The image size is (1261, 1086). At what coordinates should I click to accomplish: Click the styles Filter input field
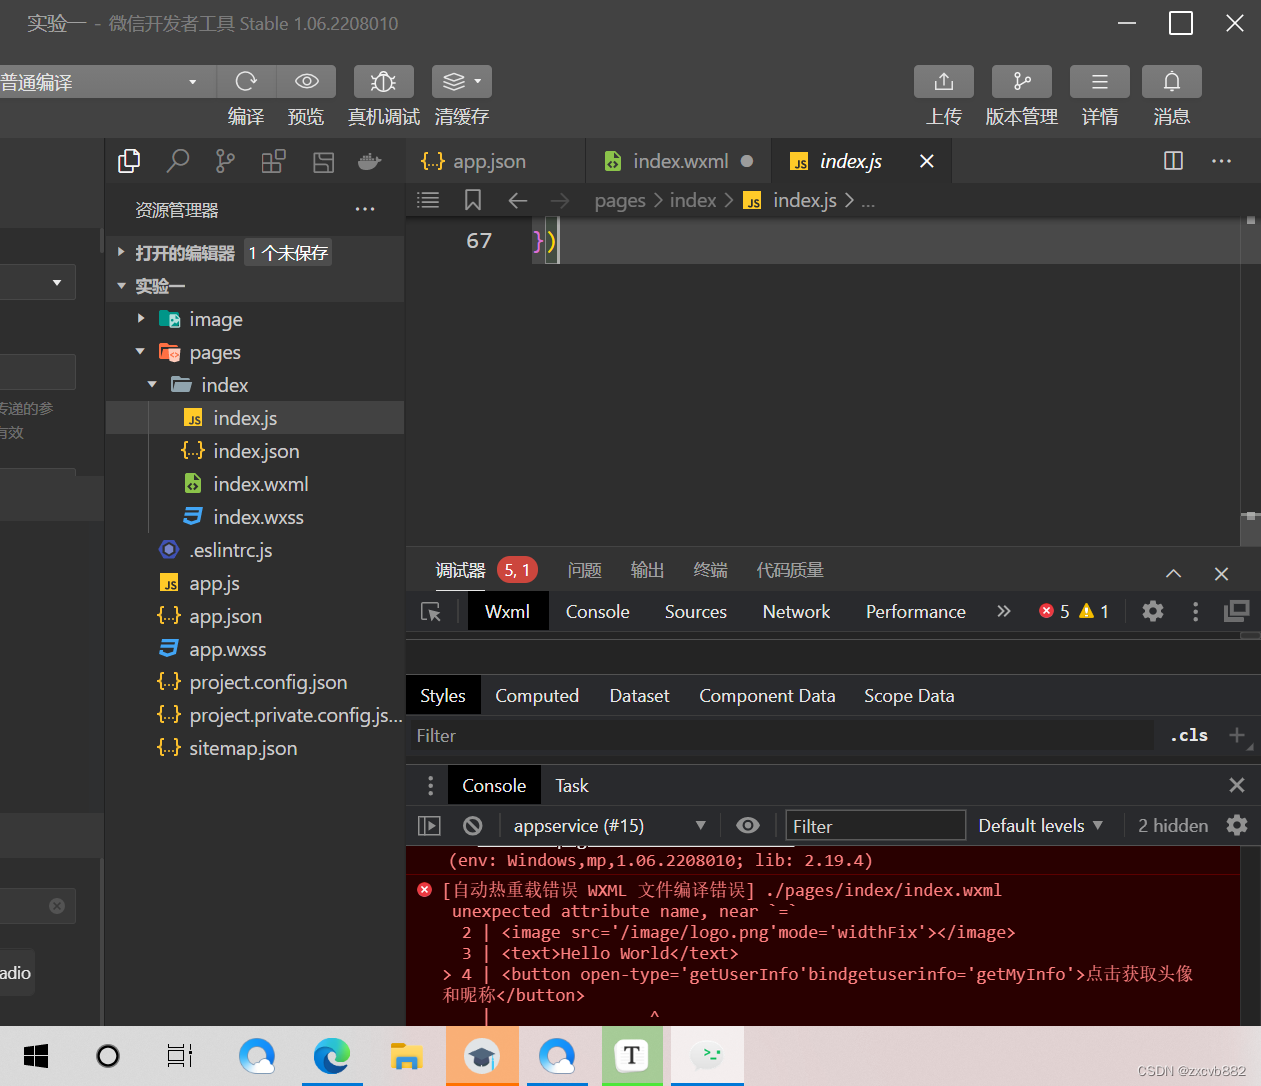tap(780, 736)
